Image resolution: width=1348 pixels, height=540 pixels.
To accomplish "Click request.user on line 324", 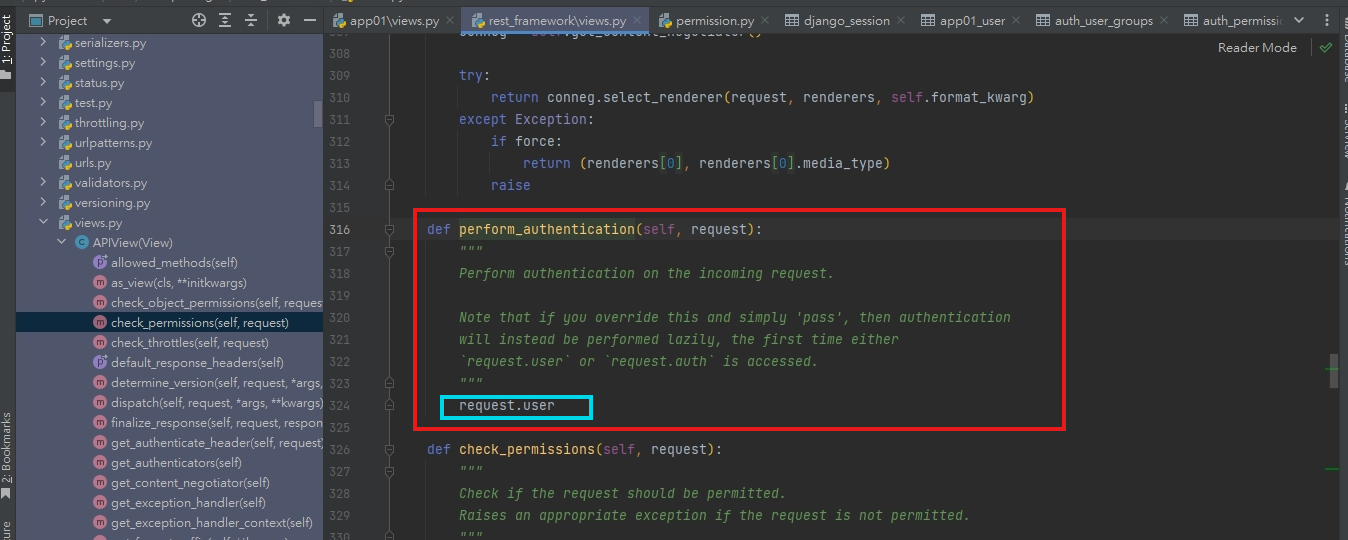I will coord(507,405).
